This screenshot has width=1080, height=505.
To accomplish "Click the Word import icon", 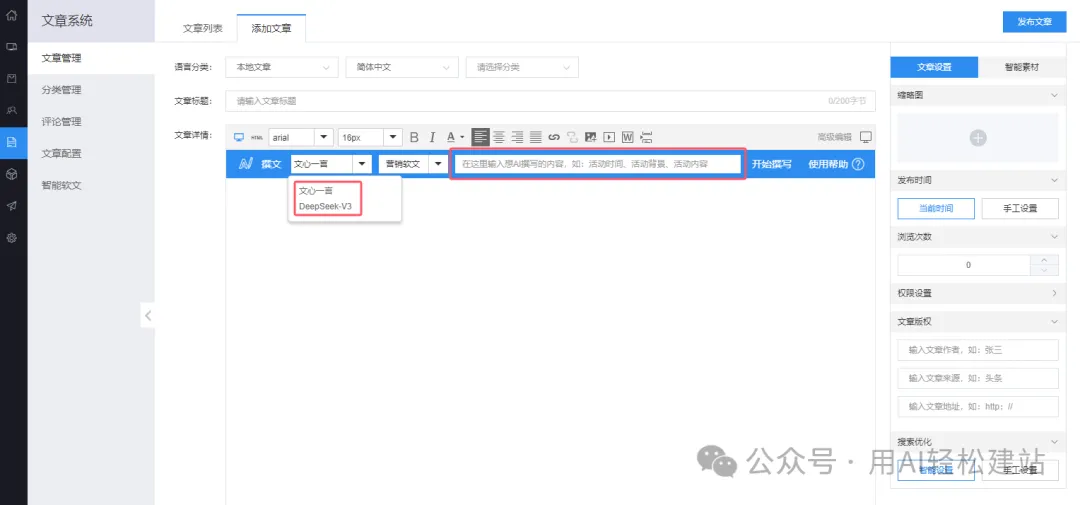I will [627, 137].
